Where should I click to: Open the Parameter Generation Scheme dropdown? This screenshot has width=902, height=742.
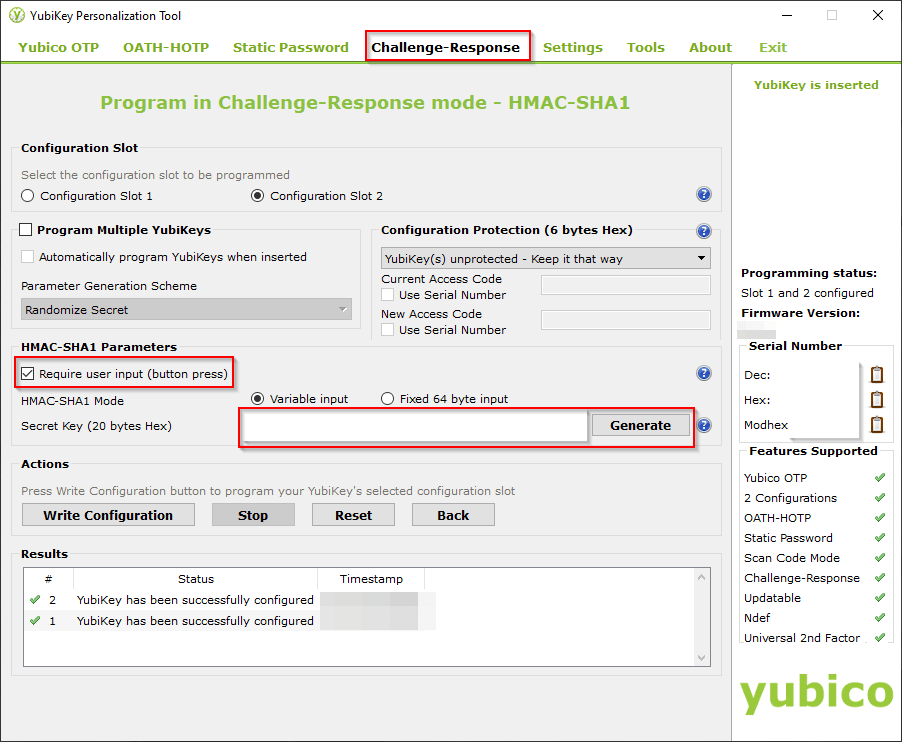[186, 310]
